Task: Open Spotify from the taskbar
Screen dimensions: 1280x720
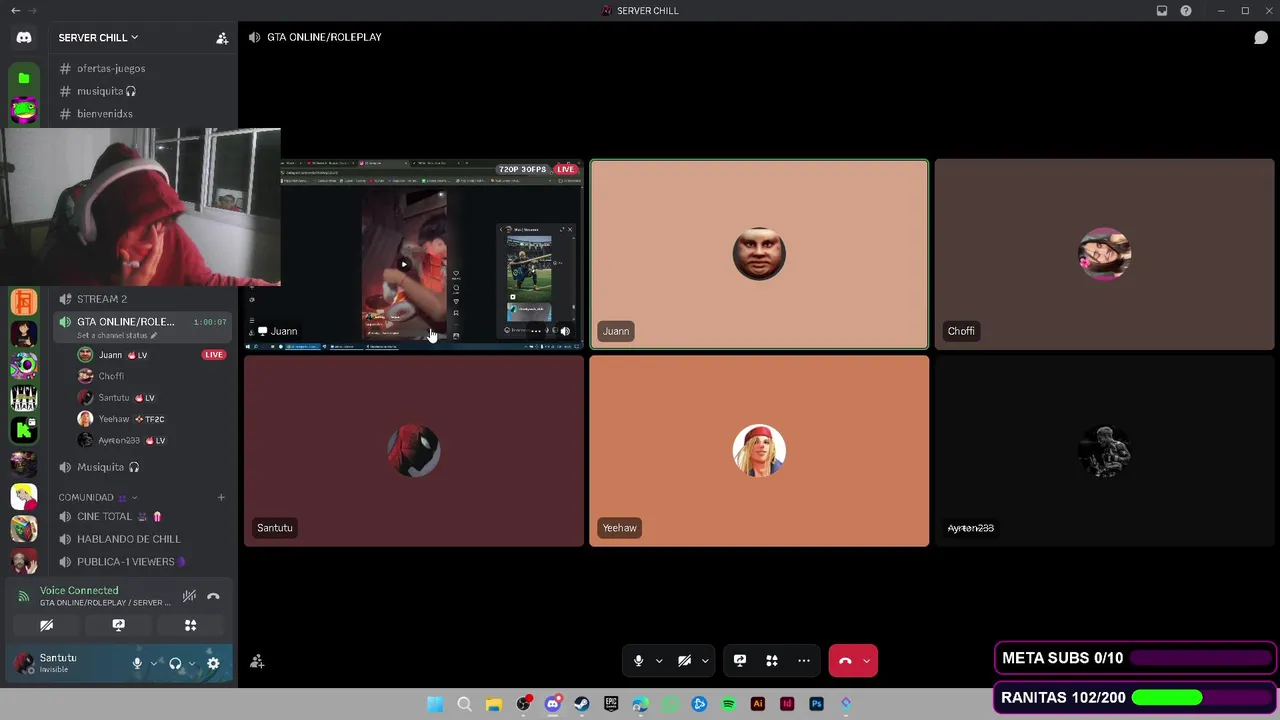Action: point(728,704)
